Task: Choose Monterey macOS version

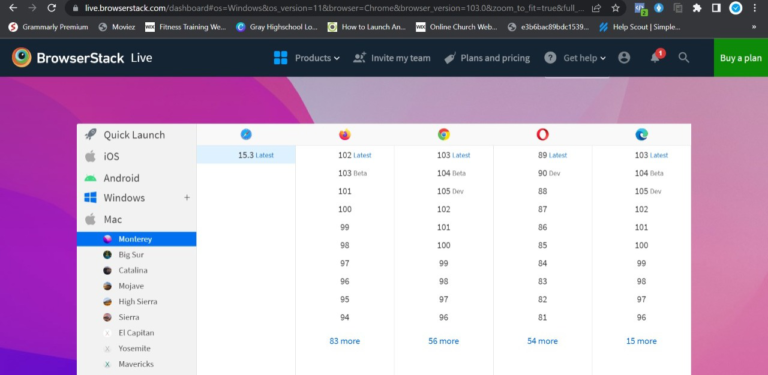Action: (x=137, y=239)
